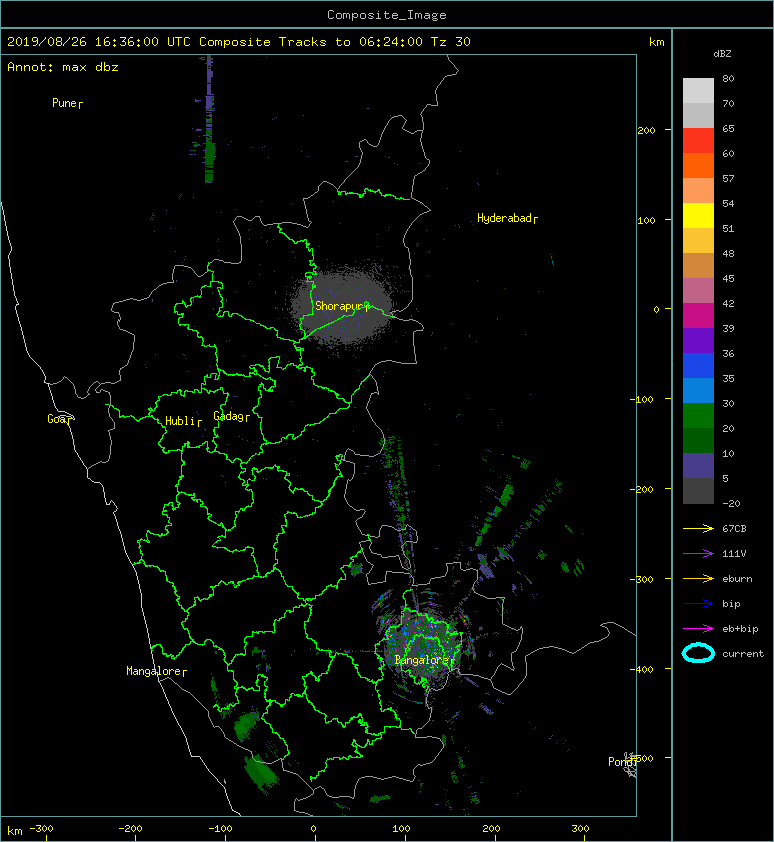774x842 pixels.
Task: Click the 20 dBZ dark green swatch
Action: [x=698, y=440]
